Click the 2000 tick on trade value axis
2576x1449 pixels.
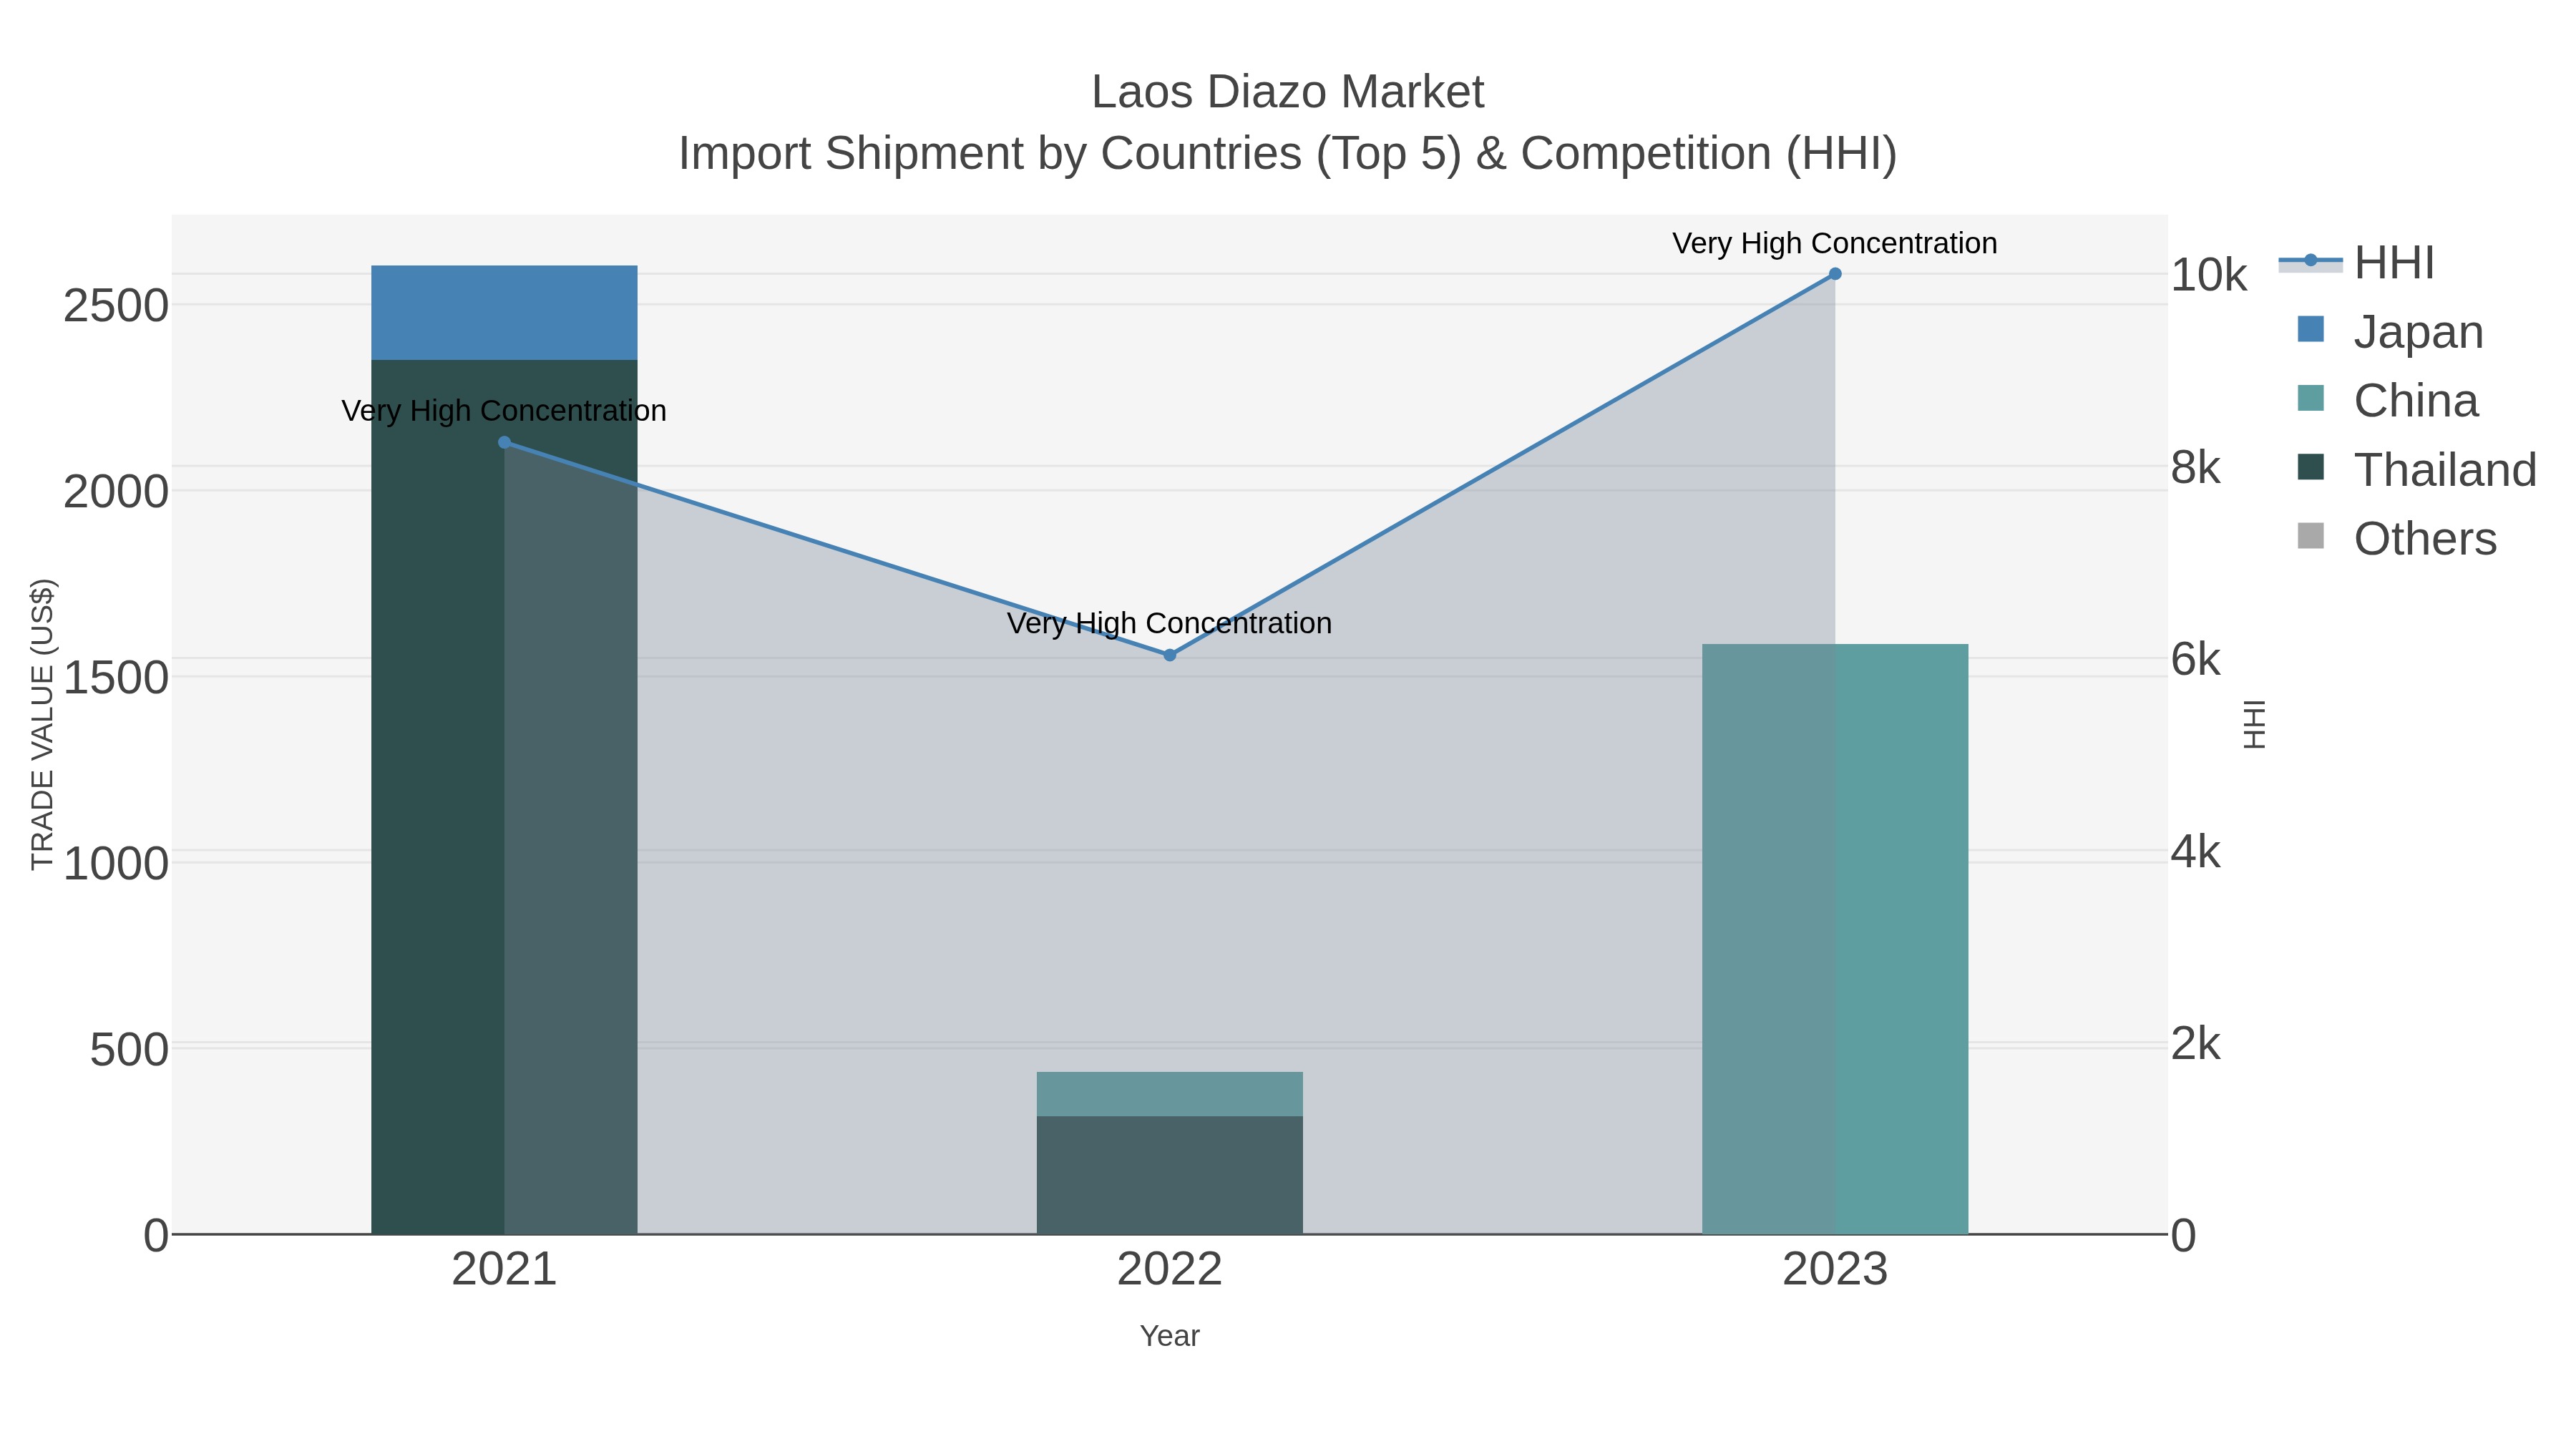coord(116,492)
